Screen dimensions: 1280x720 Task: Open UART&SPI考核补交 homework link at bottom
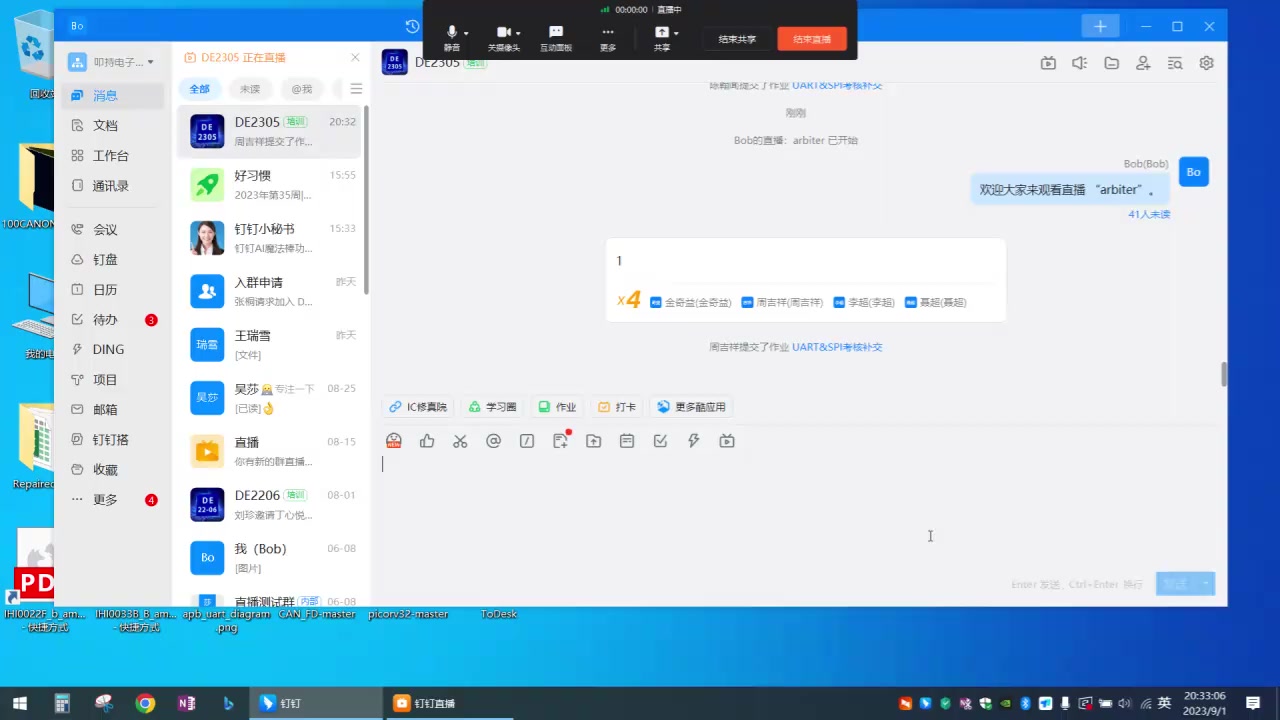(837, 347)
